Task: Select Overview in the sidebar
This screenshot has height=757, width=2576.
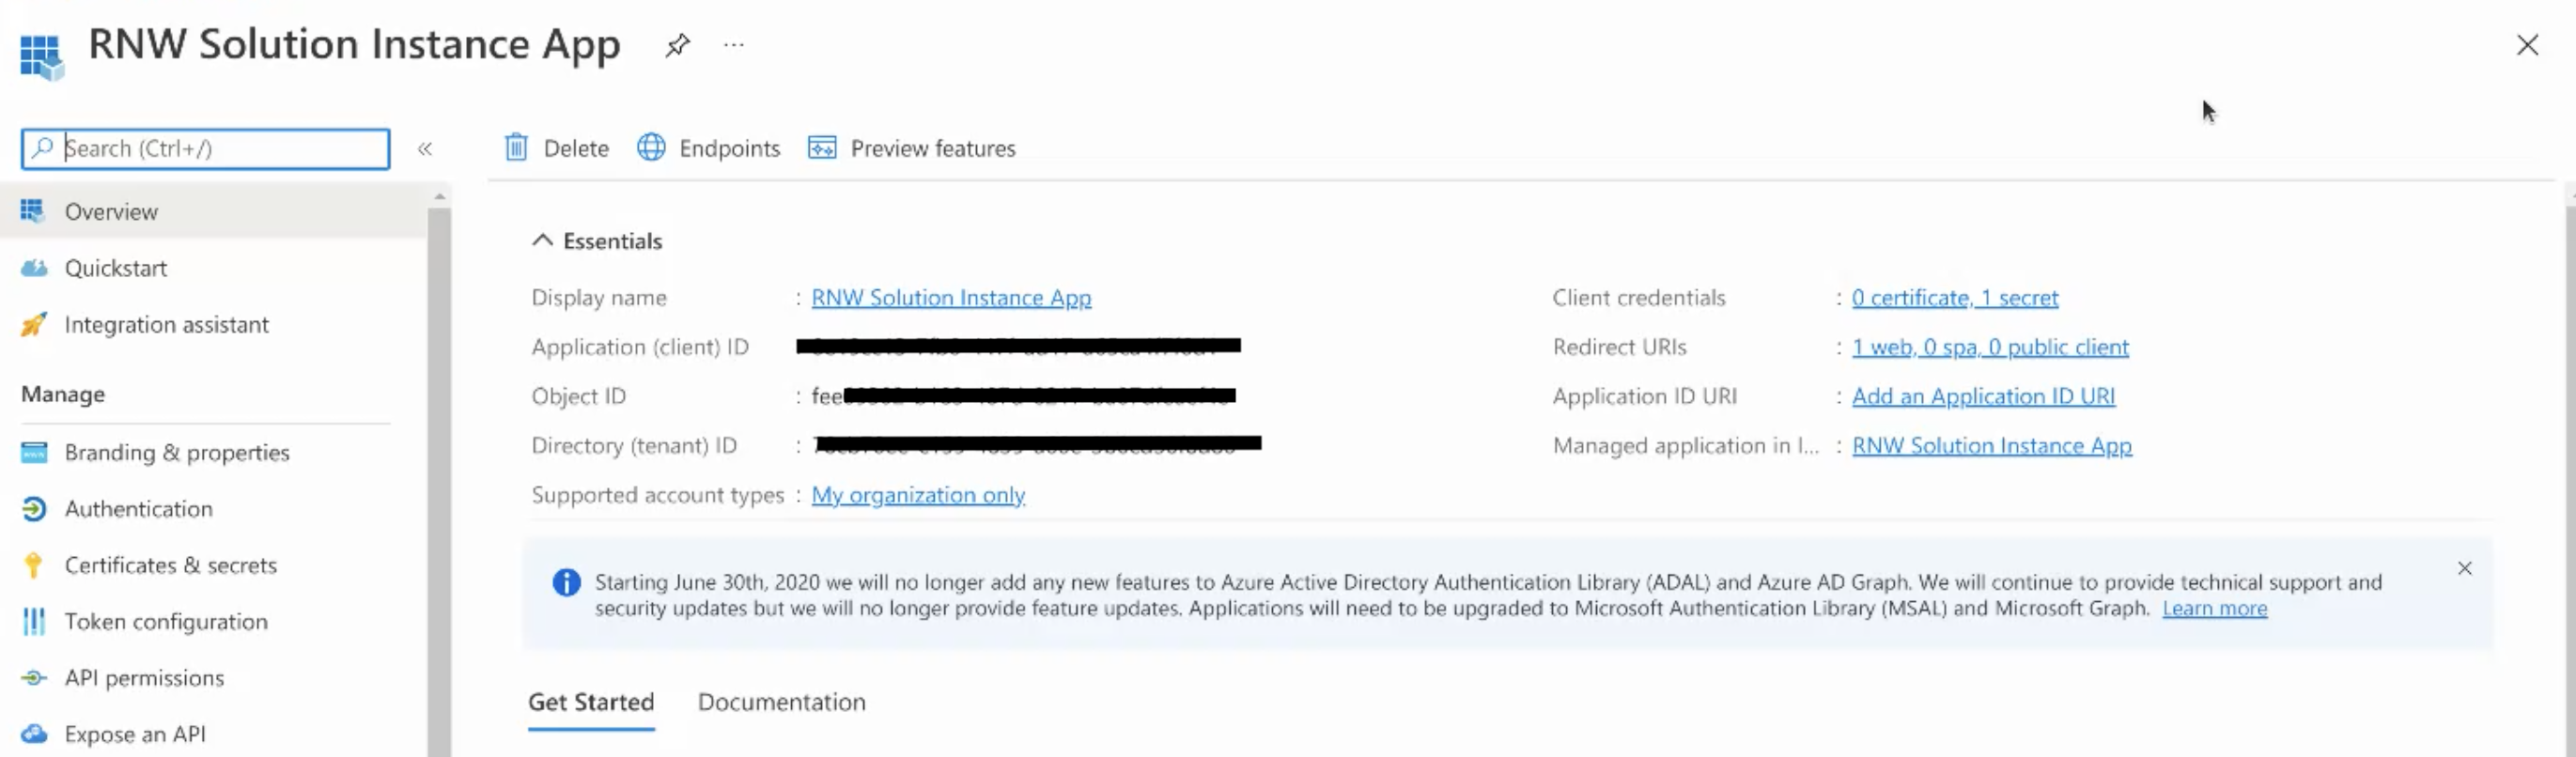Action: pyautogui.click(x=213, y=211)
